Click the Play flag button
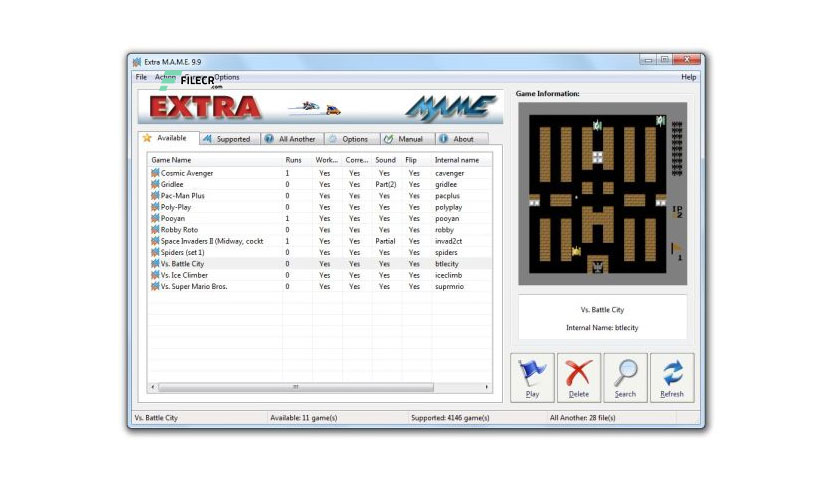836x484 pixels. coord(532,377)
